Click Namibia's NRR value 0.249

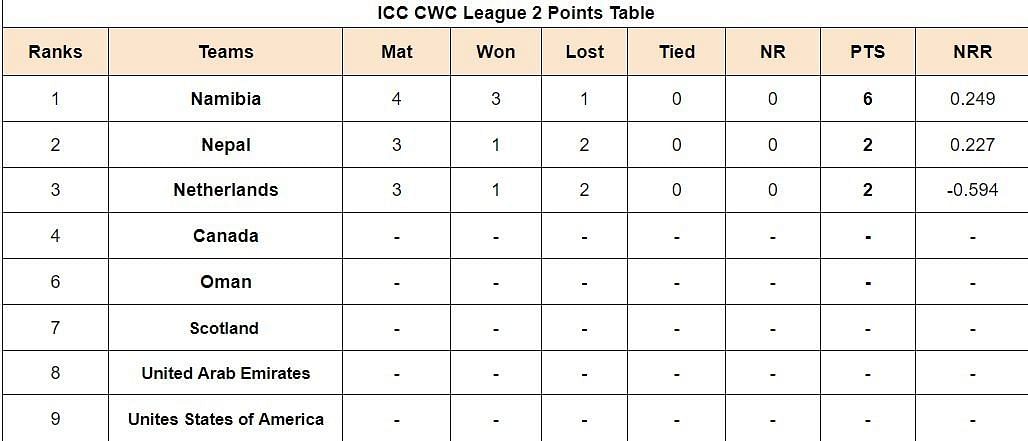click(972, 99)
